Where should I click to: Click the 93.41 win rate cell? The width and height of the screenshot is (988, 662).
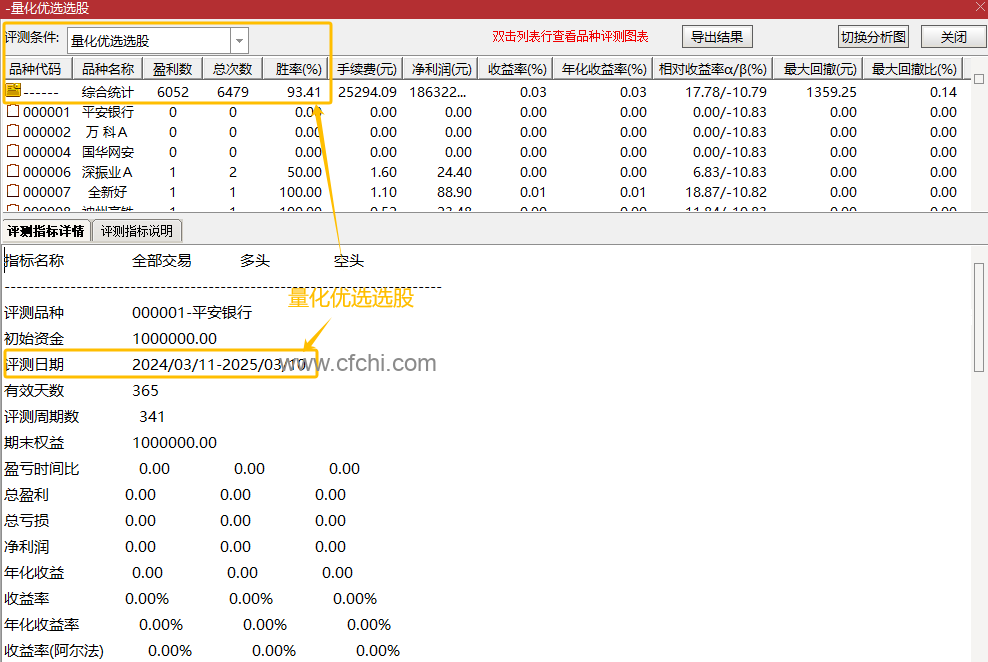[x=304, y=92]
